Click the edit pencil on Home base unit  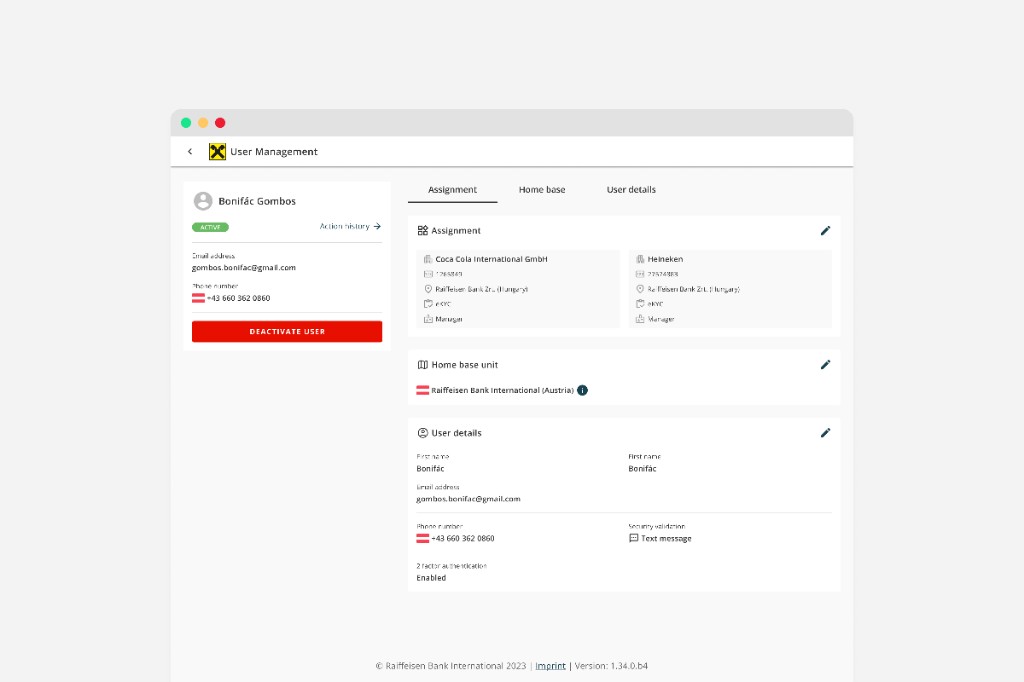[826, 364]
